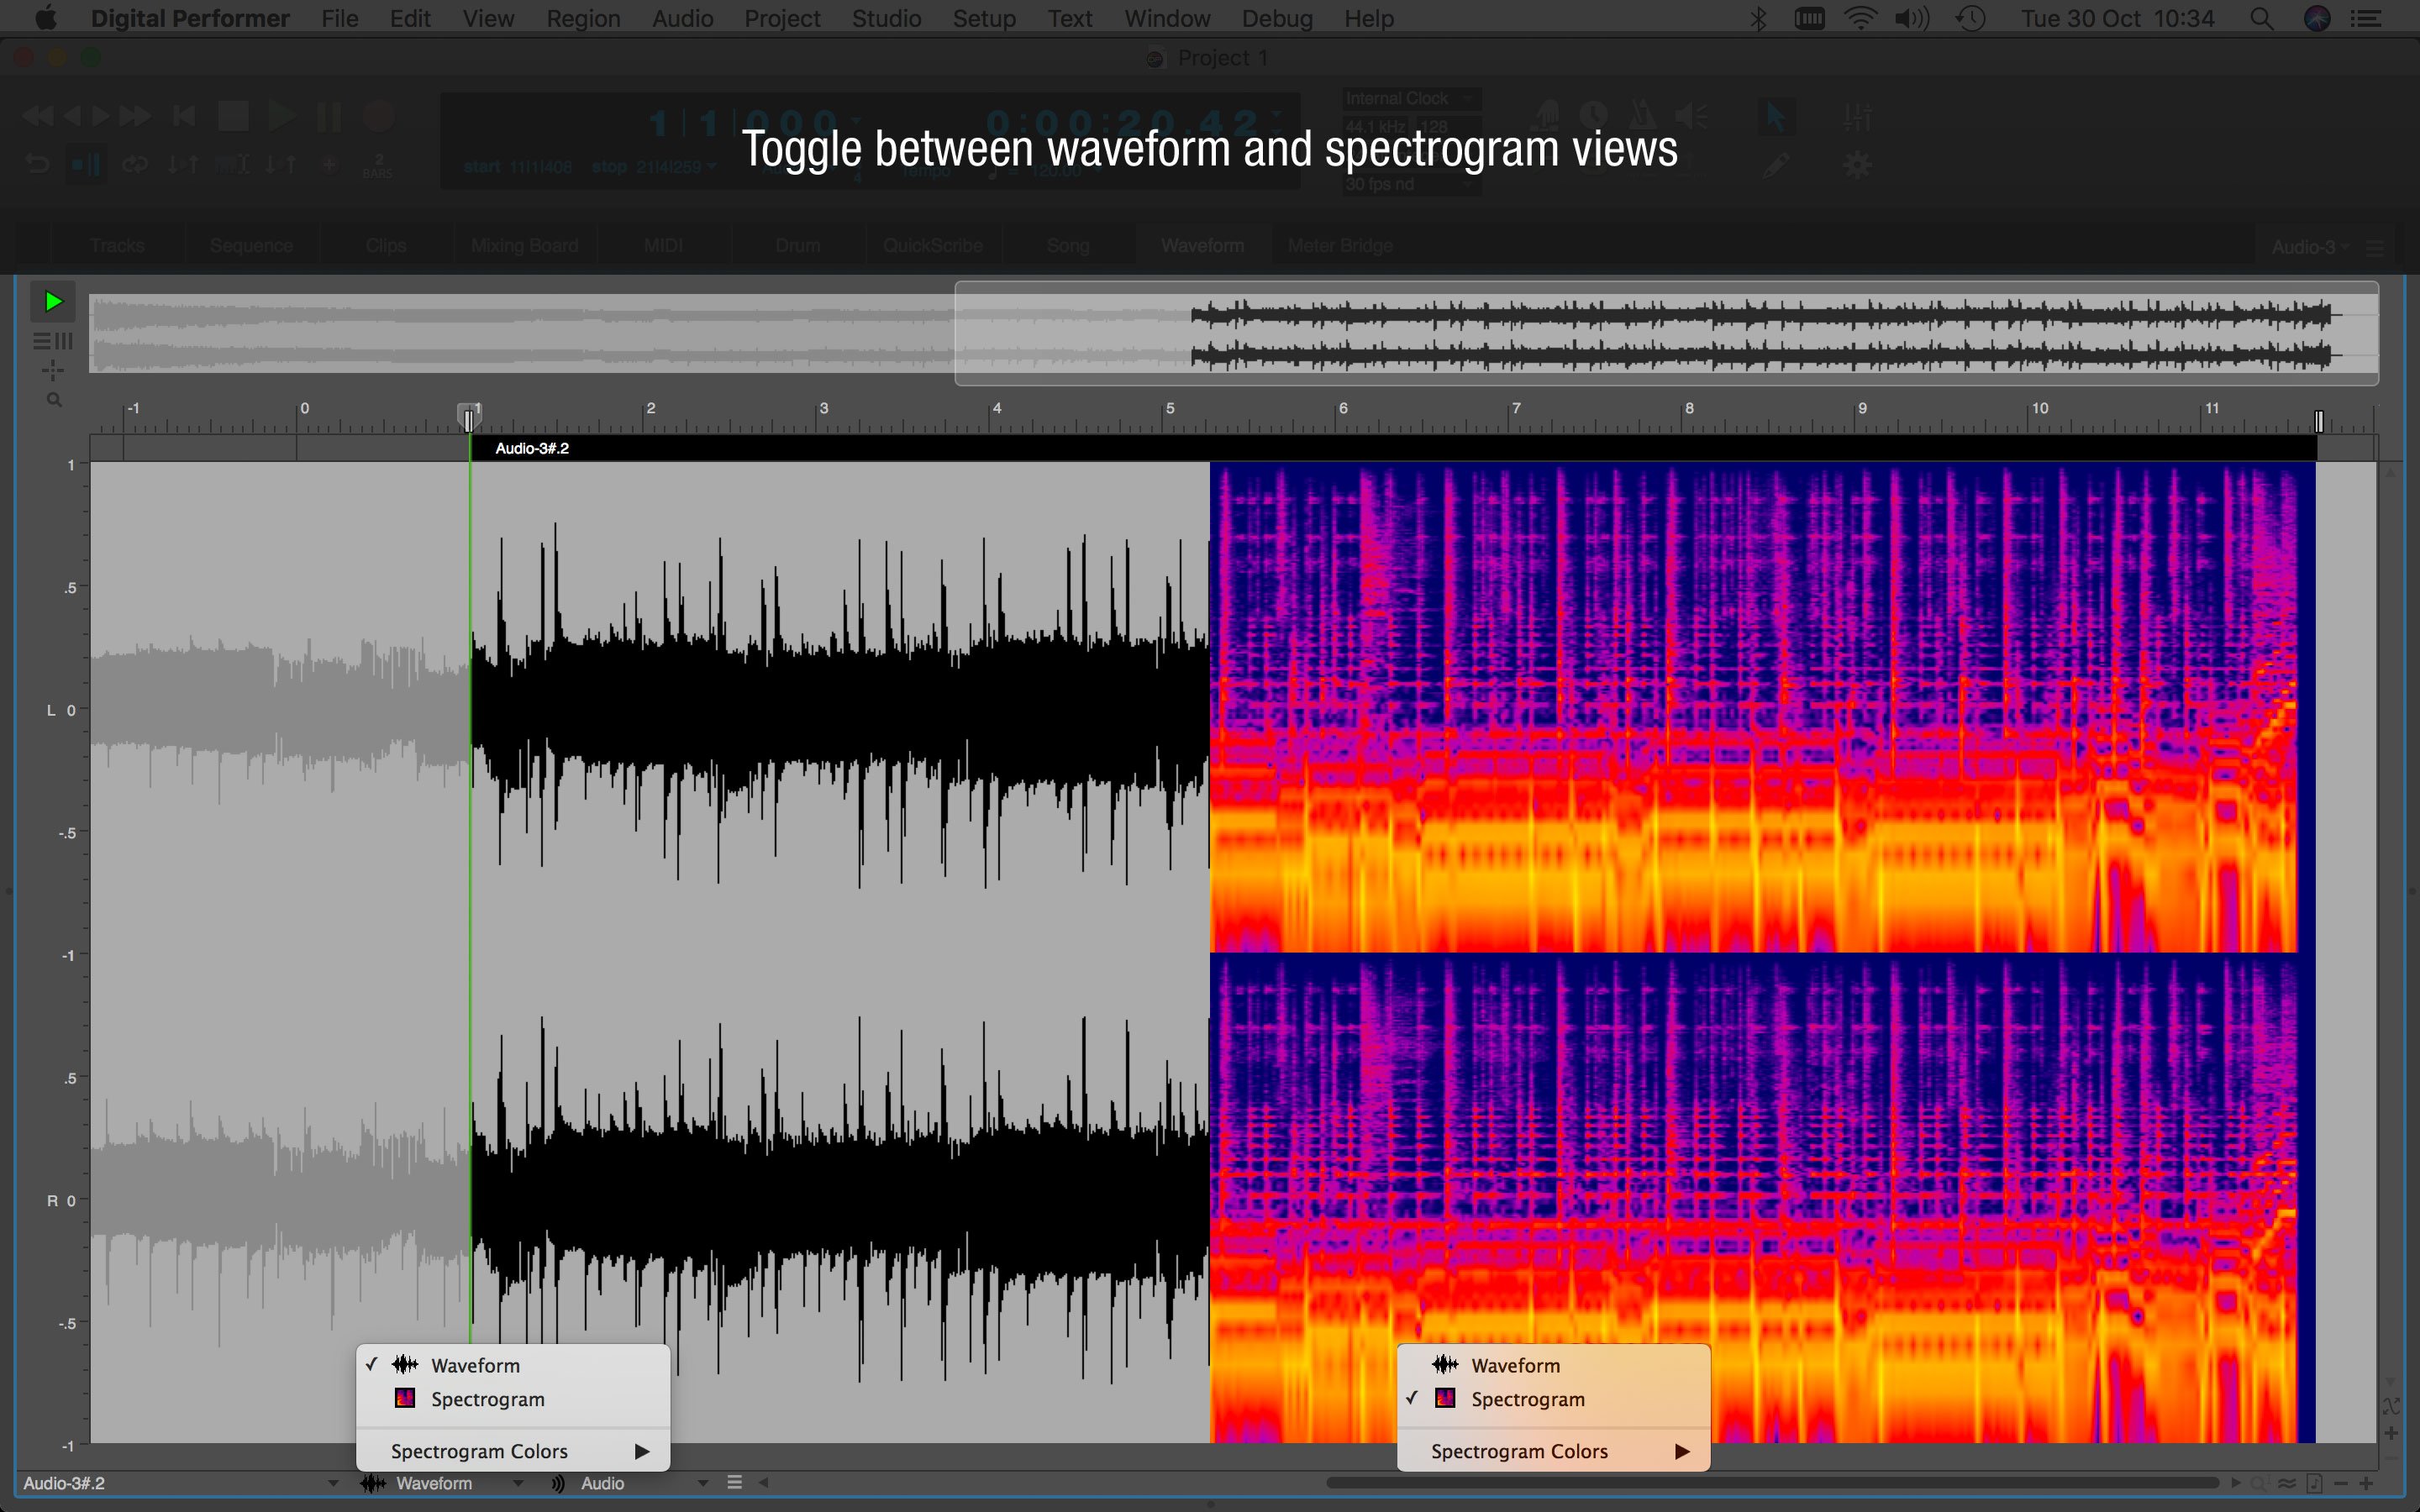
Task: Select the crosshair tool in the left strip
Action: tap(52, 371)
